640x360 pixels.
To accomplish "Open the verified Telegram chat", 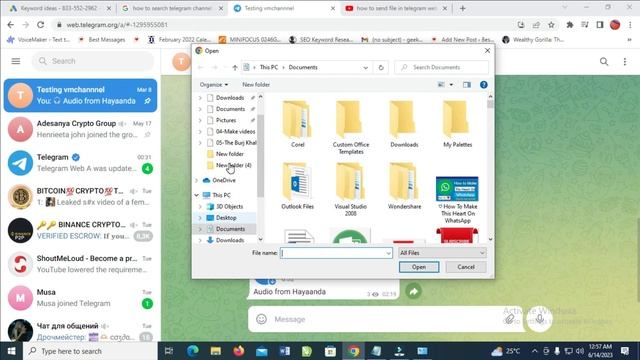I will point(80,163).
